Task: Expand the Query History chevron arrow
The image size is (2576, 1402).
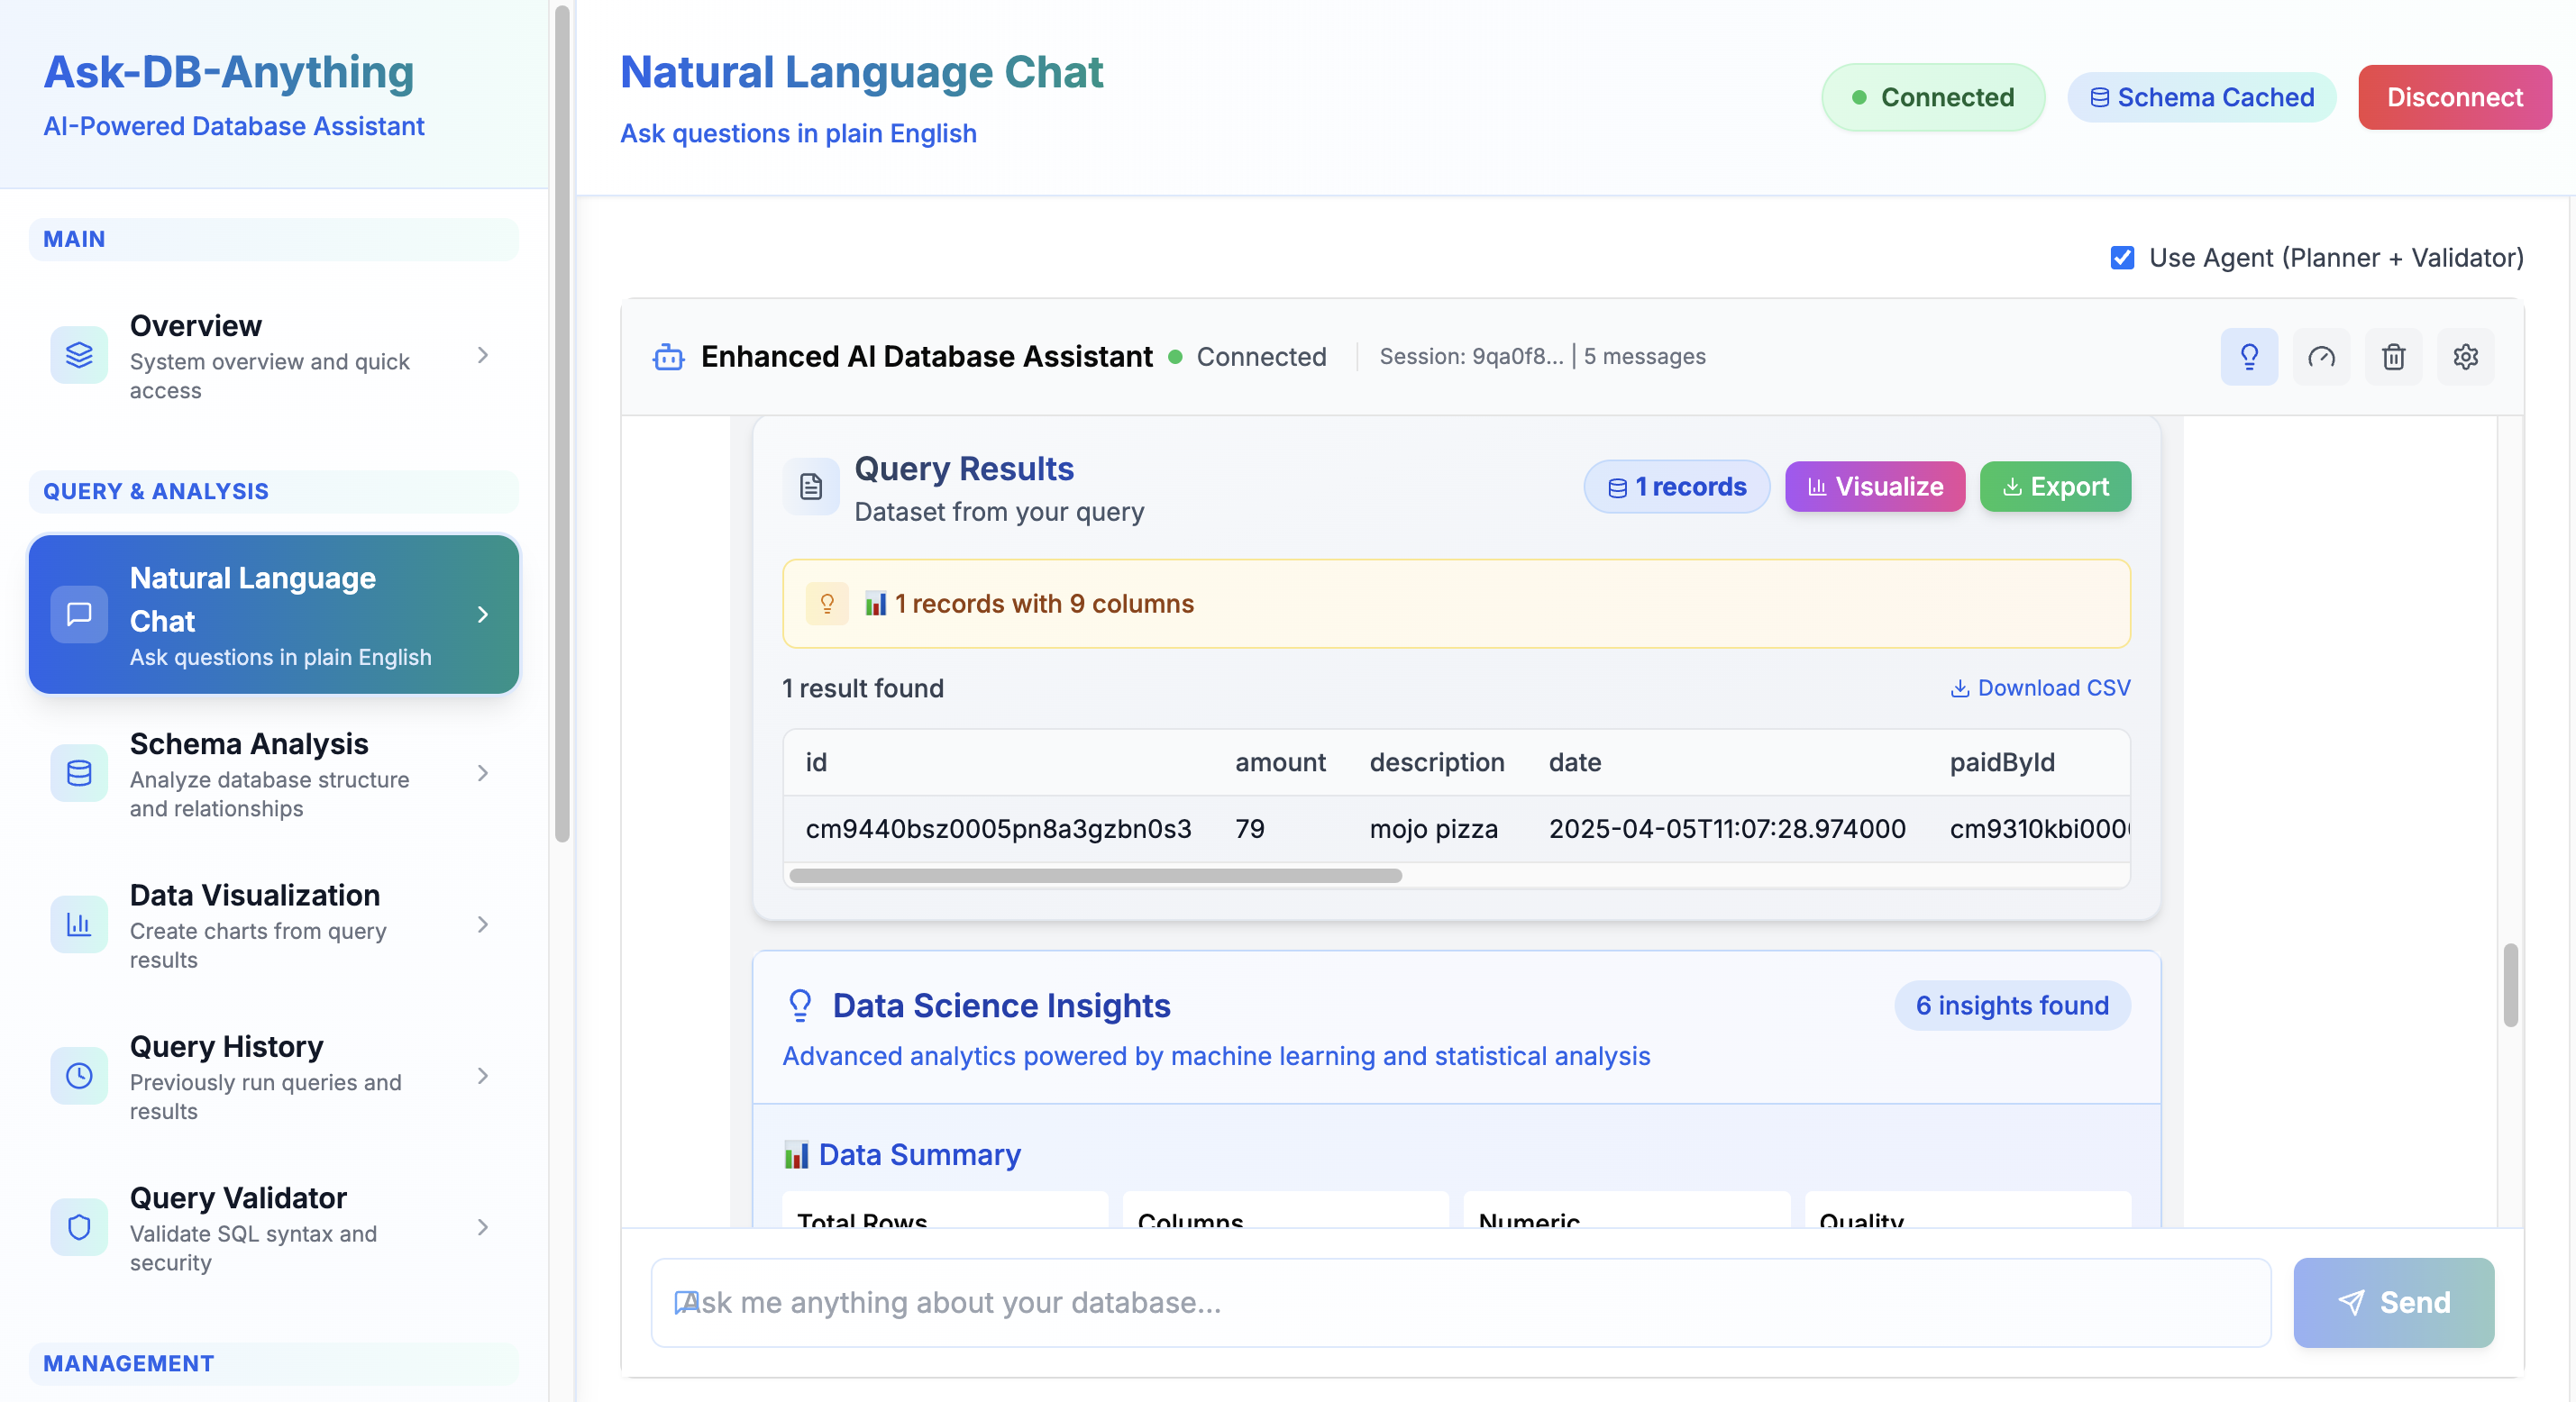Action: pyautogui.click(x=483, y=1076)
